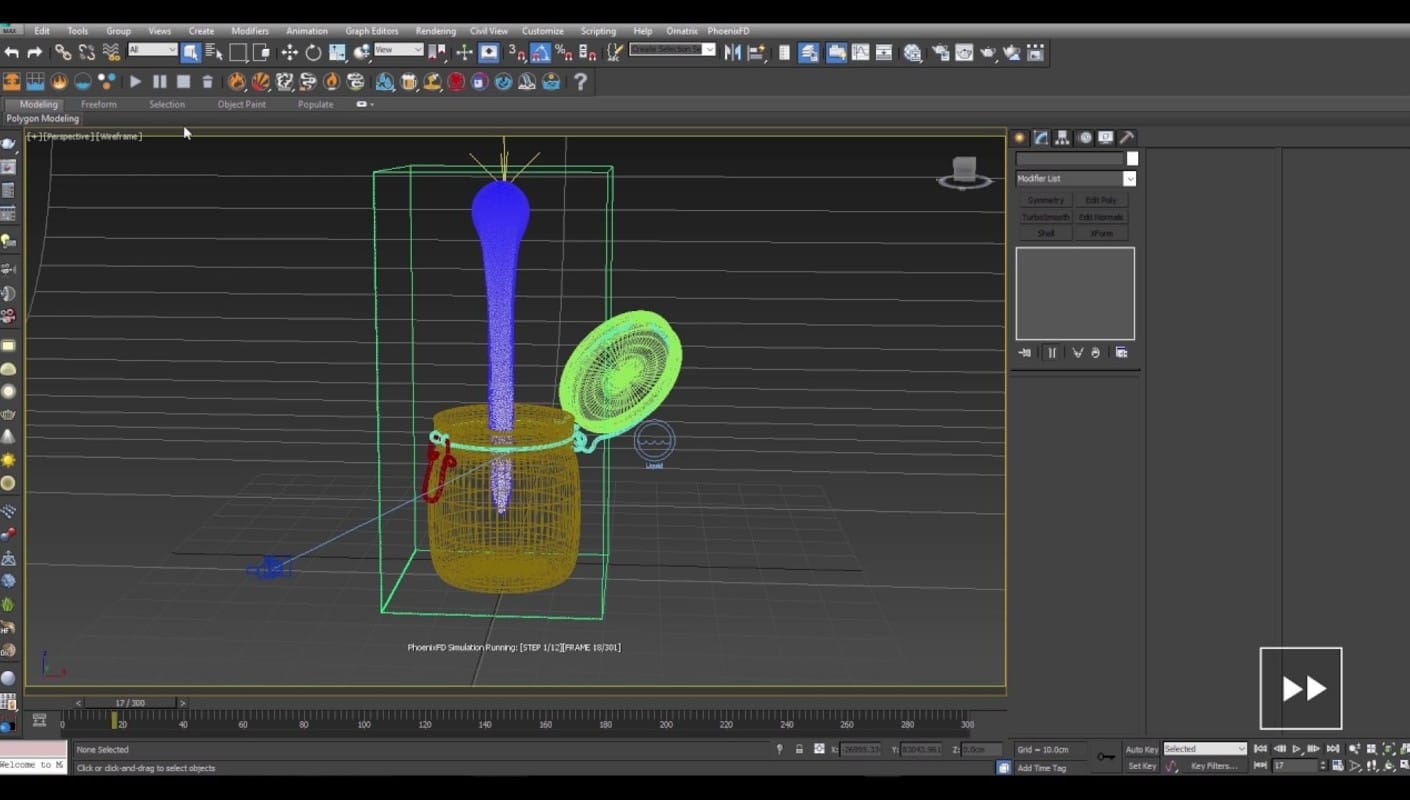Click the PhoenixFD delete cache trash icon
1410x800 pixels.
coord(208,82)
